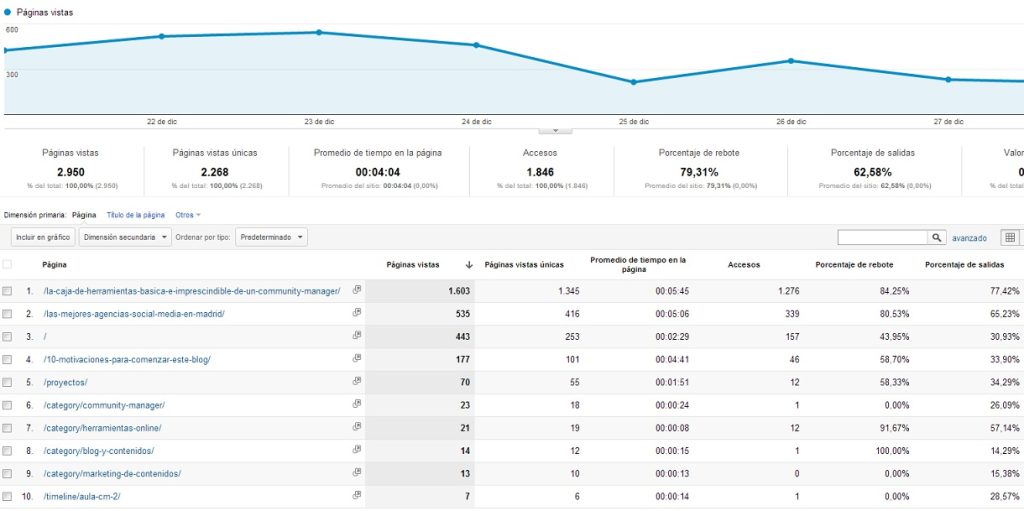The width and height of the screenshot is (1024, 511).
Task: Toggle the select-all checkbox in table header
Action: coord(7,265)
